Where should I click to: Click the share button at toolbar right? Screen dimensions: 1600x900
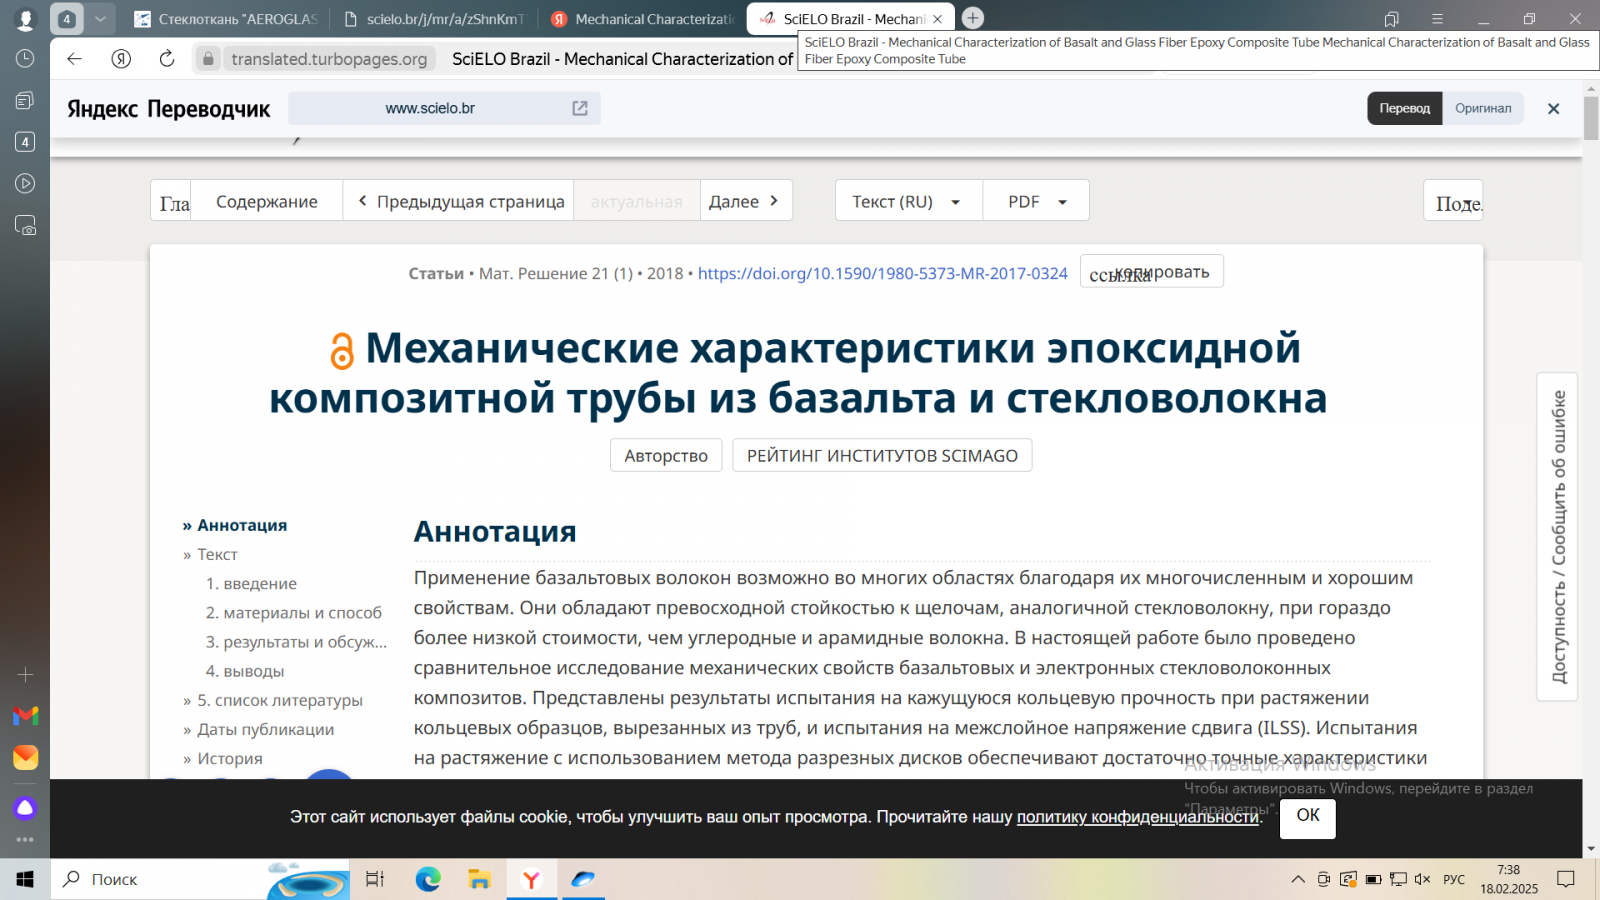1453,201
